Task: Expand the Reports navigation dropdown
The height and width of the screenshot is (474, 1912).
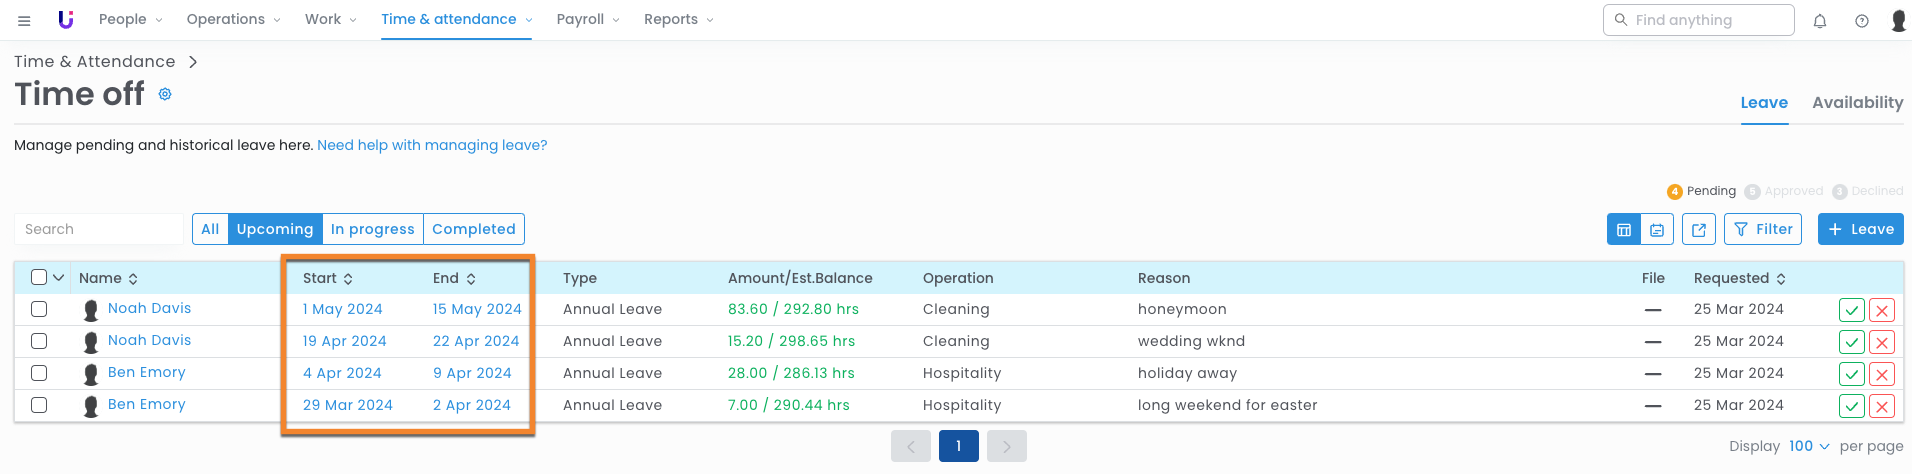Action: tap(678, 20)
